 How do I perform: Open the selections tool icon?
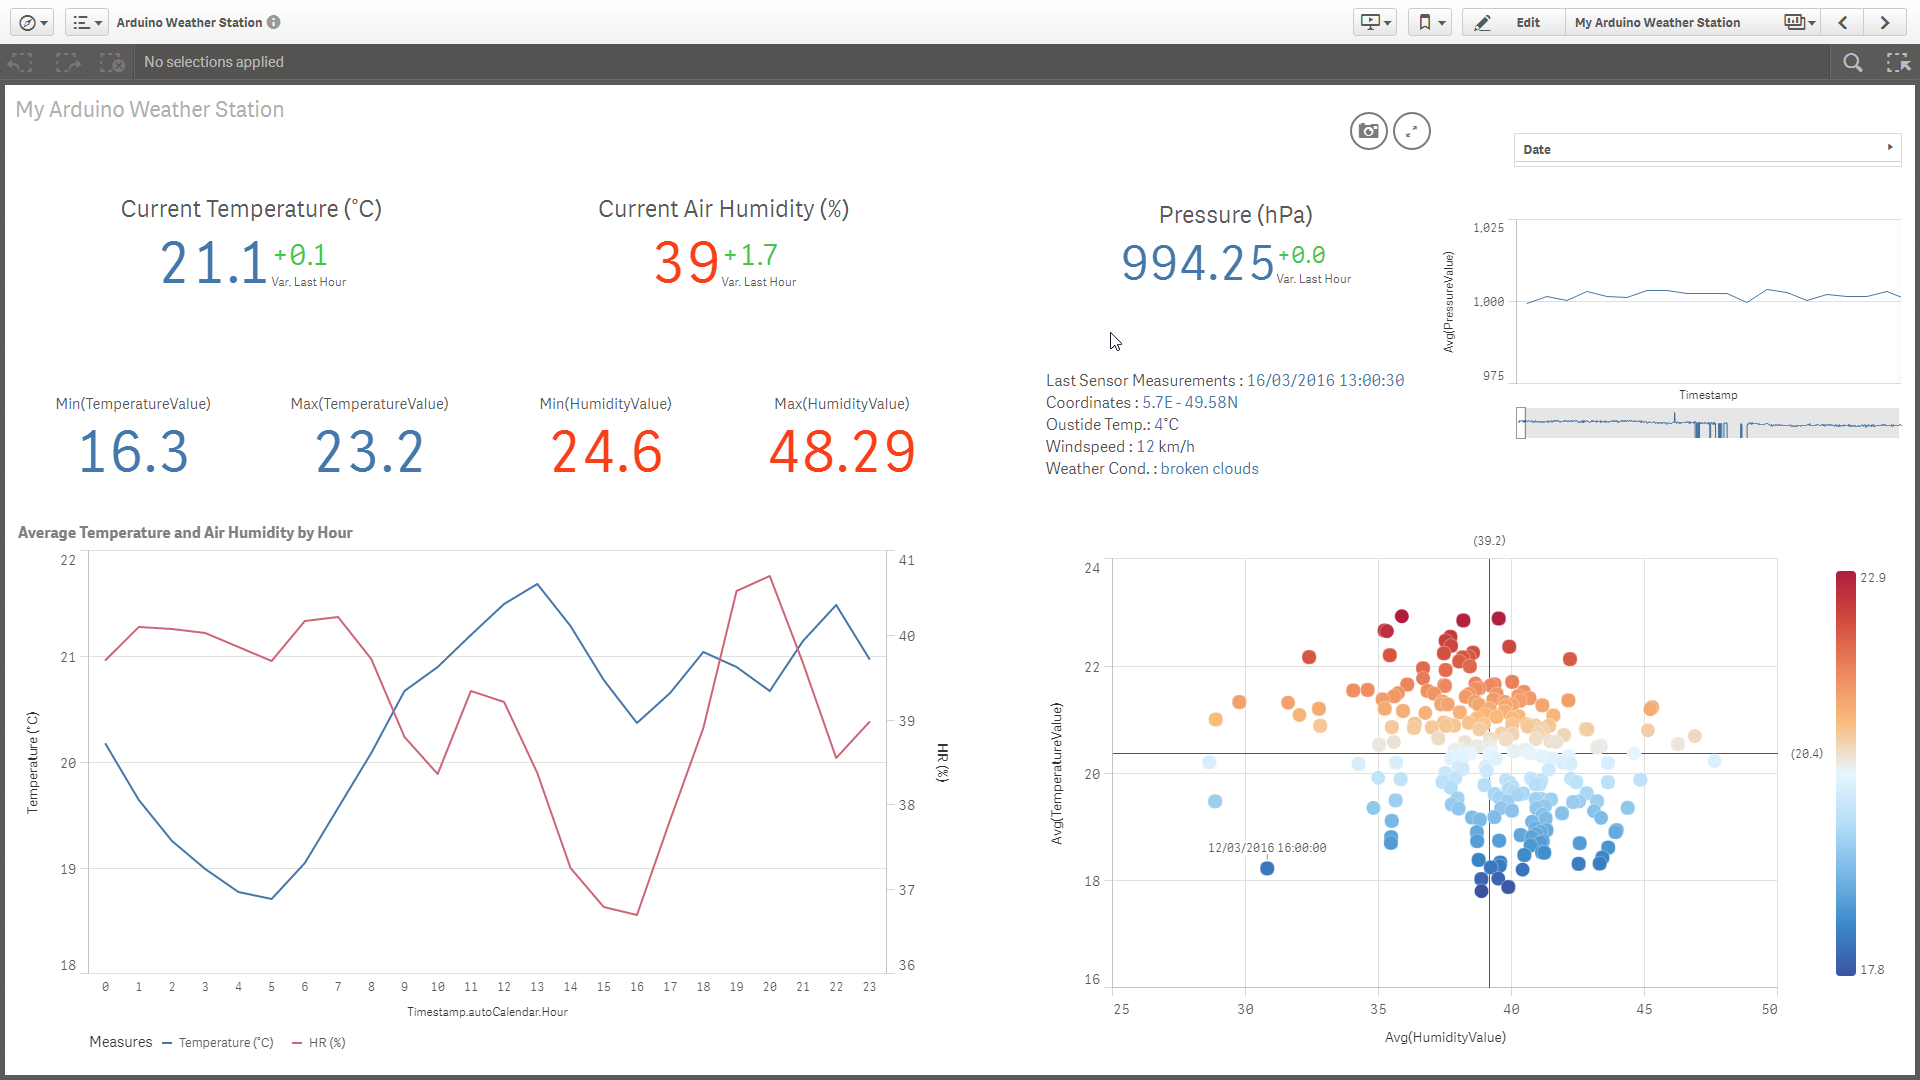[x=1897, y=62]
